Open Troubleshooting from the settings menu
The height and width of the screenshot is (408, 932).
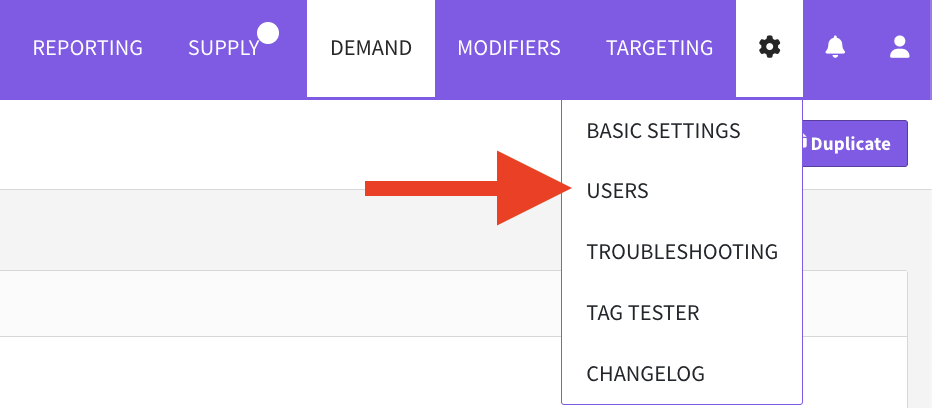(682, 252)
